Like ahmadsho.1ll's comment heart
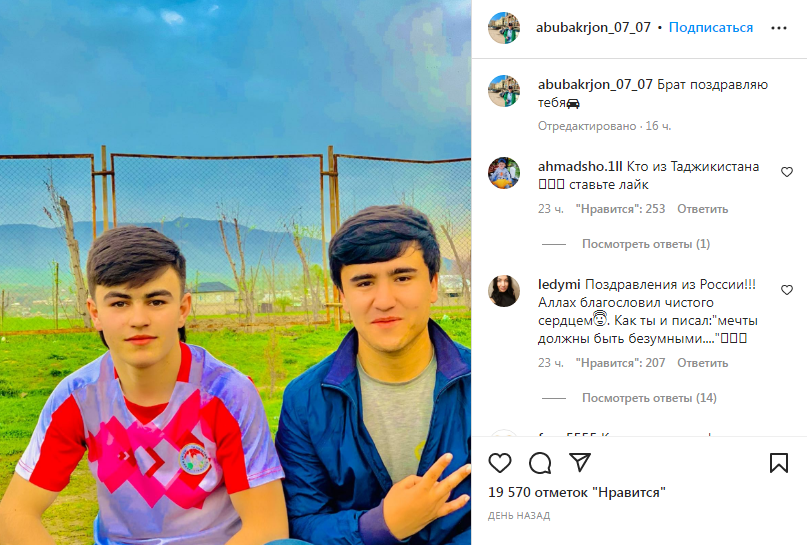The image size is (807, 545). pos(786,172)
